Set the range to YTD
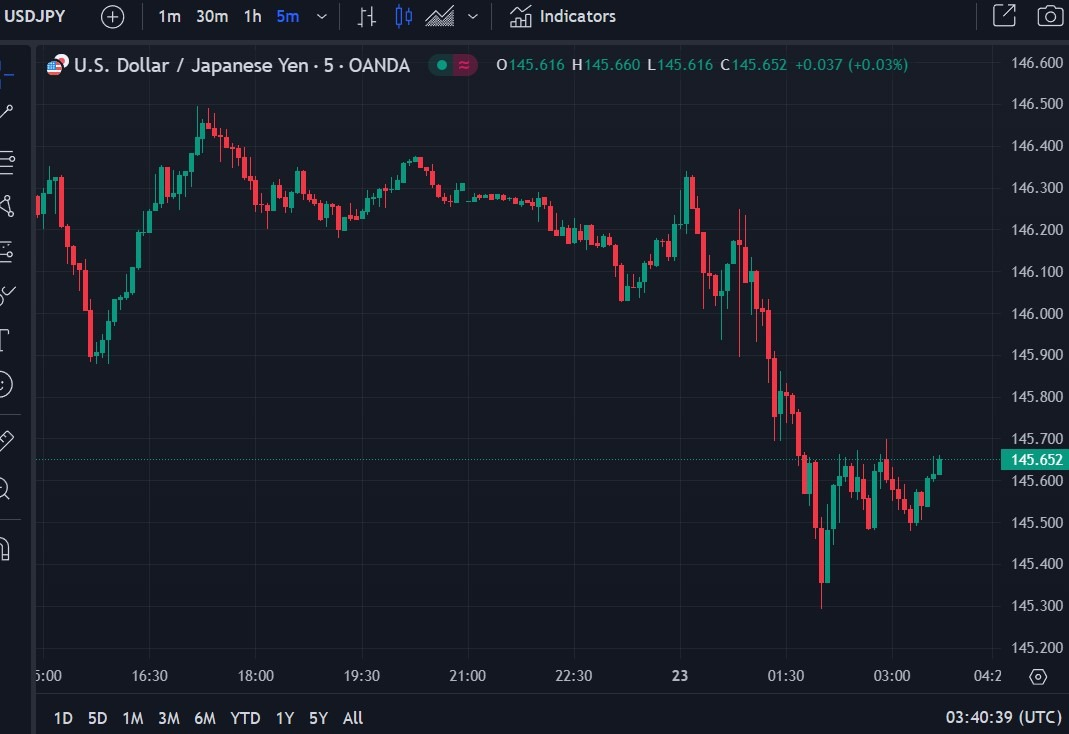The width and height of the screenshot is (1069, 734). pos(245,718)
